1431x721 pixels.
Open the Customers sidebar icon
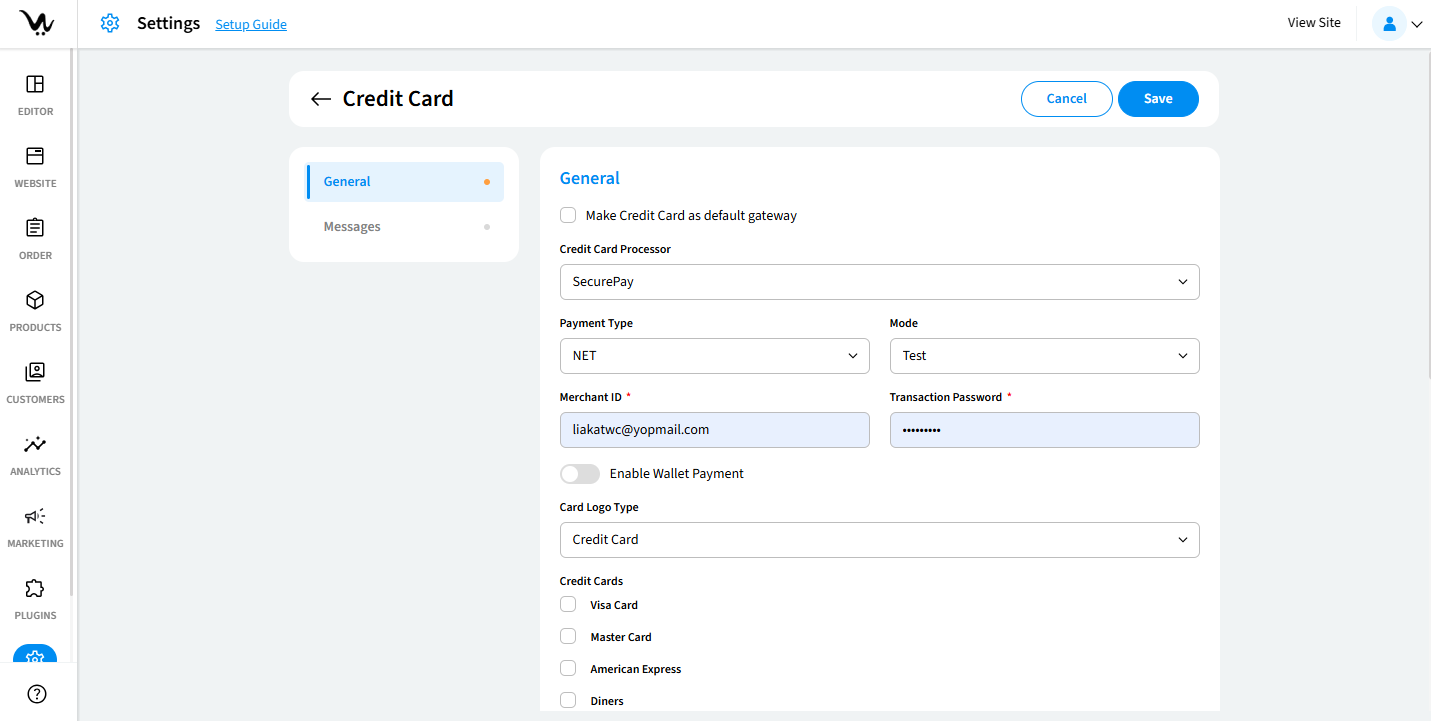pos(35,373)
